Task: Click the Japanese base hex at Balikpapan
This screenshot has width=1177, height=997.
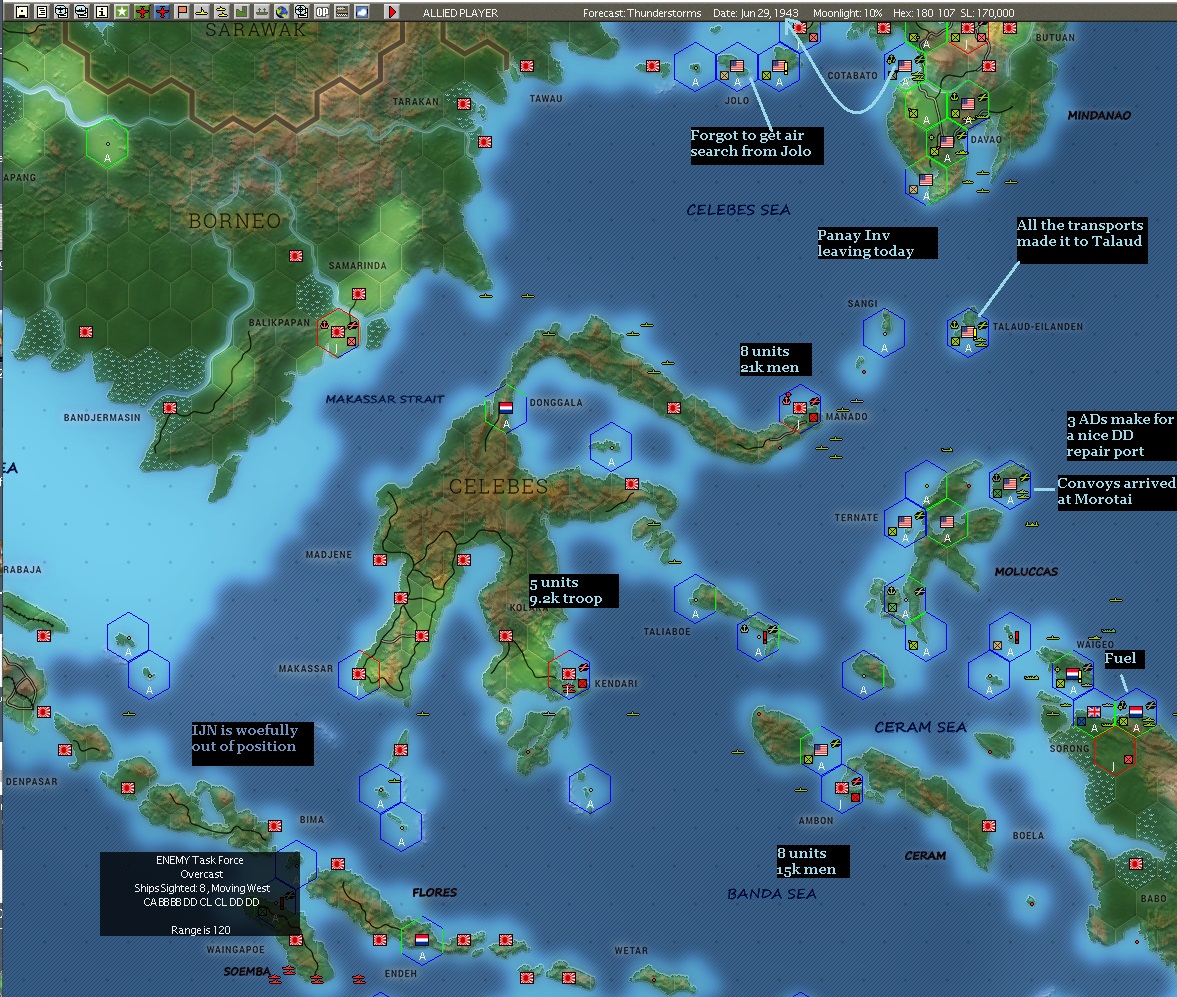Action: pyautogui.click(x=338, y=333)
